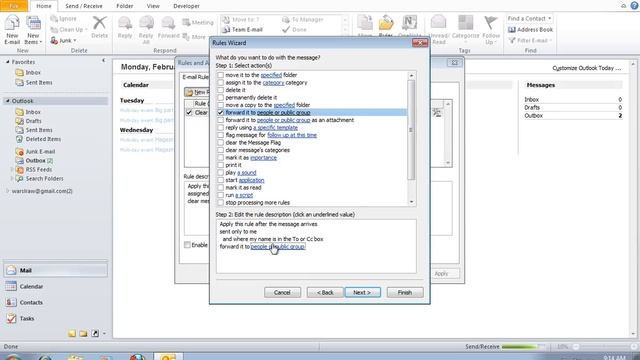Click the New E-mail ribbon icon
The width and height of the screenshot is (640, 360).
point(12,29)
